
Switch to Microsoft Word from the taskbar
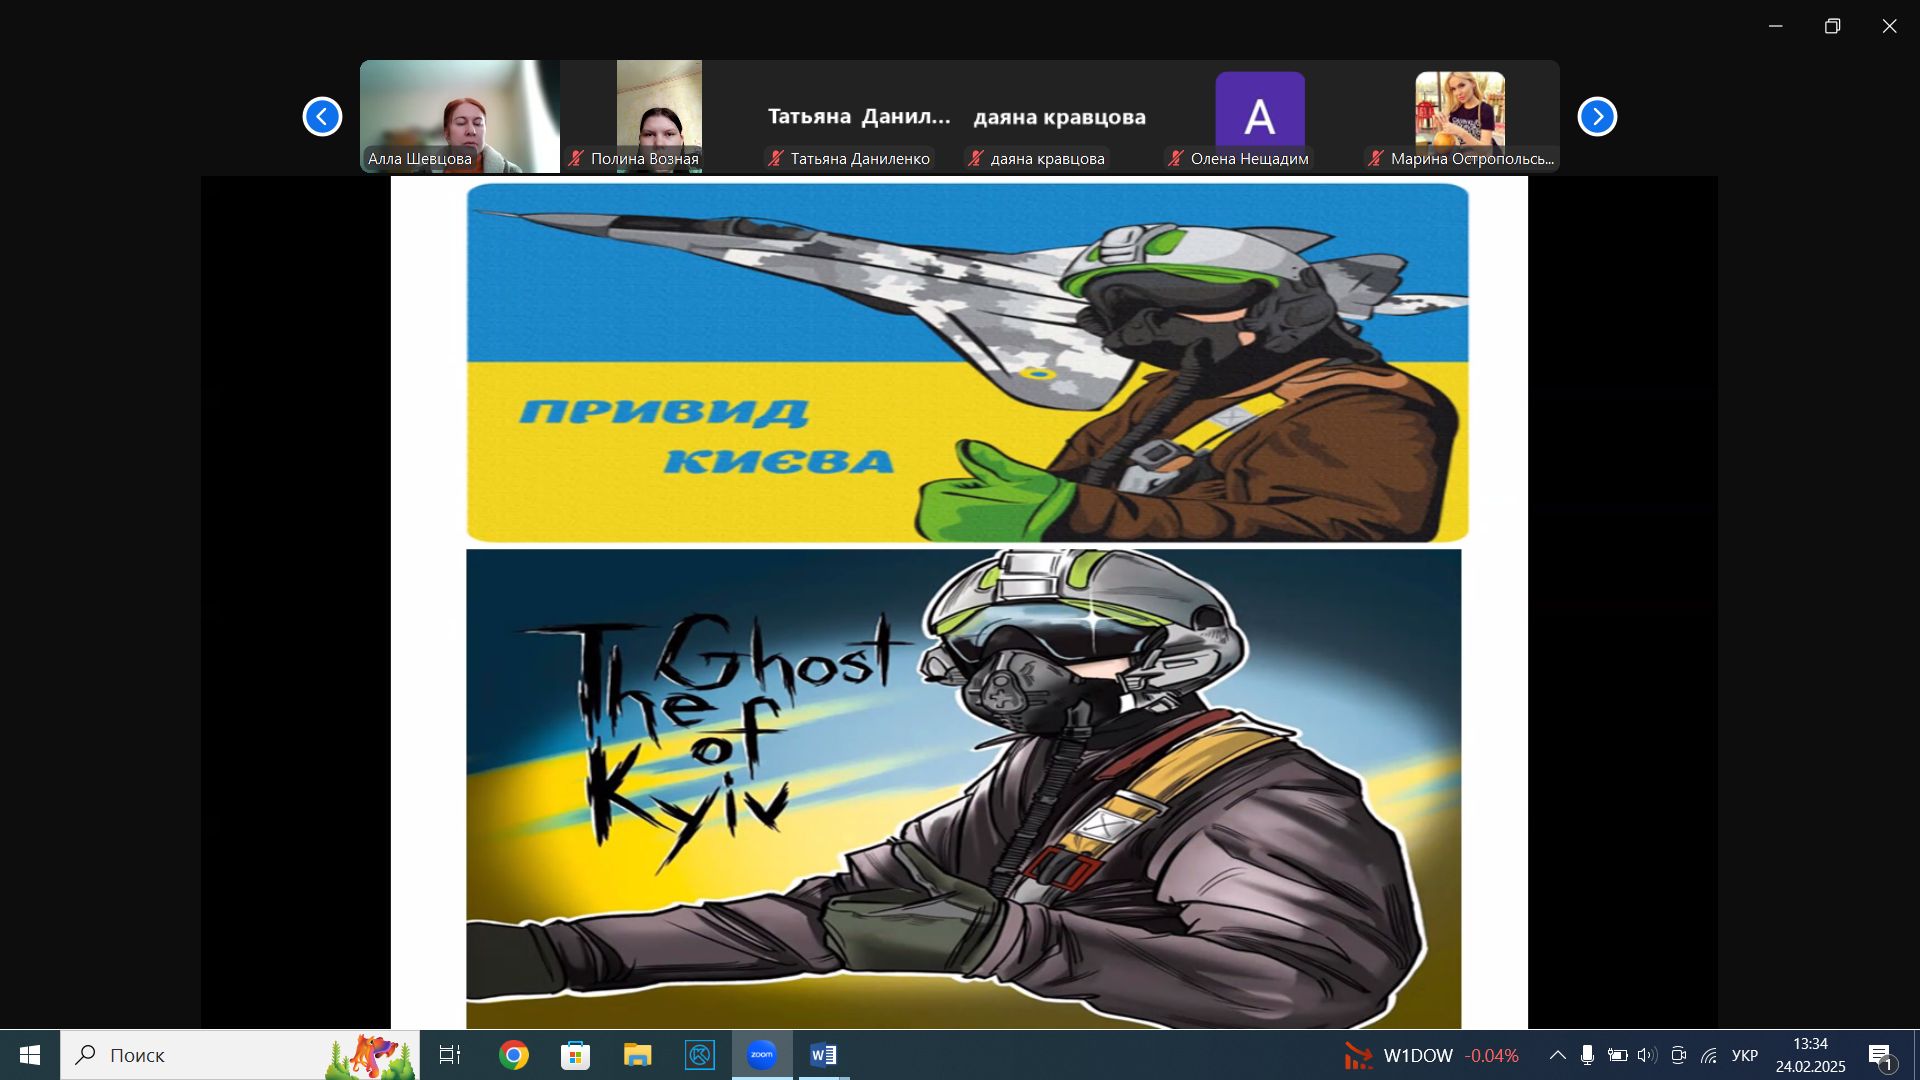coord(824,1055)
